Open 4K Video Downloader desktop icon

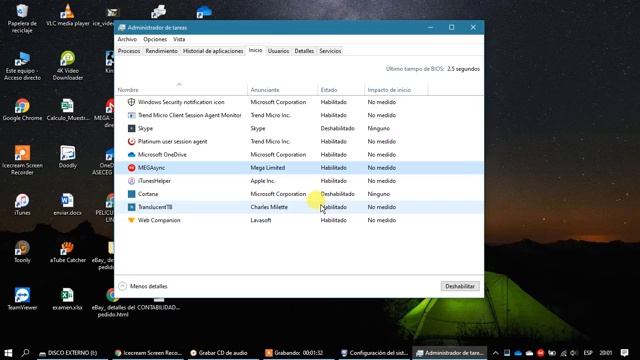(67, 65)
